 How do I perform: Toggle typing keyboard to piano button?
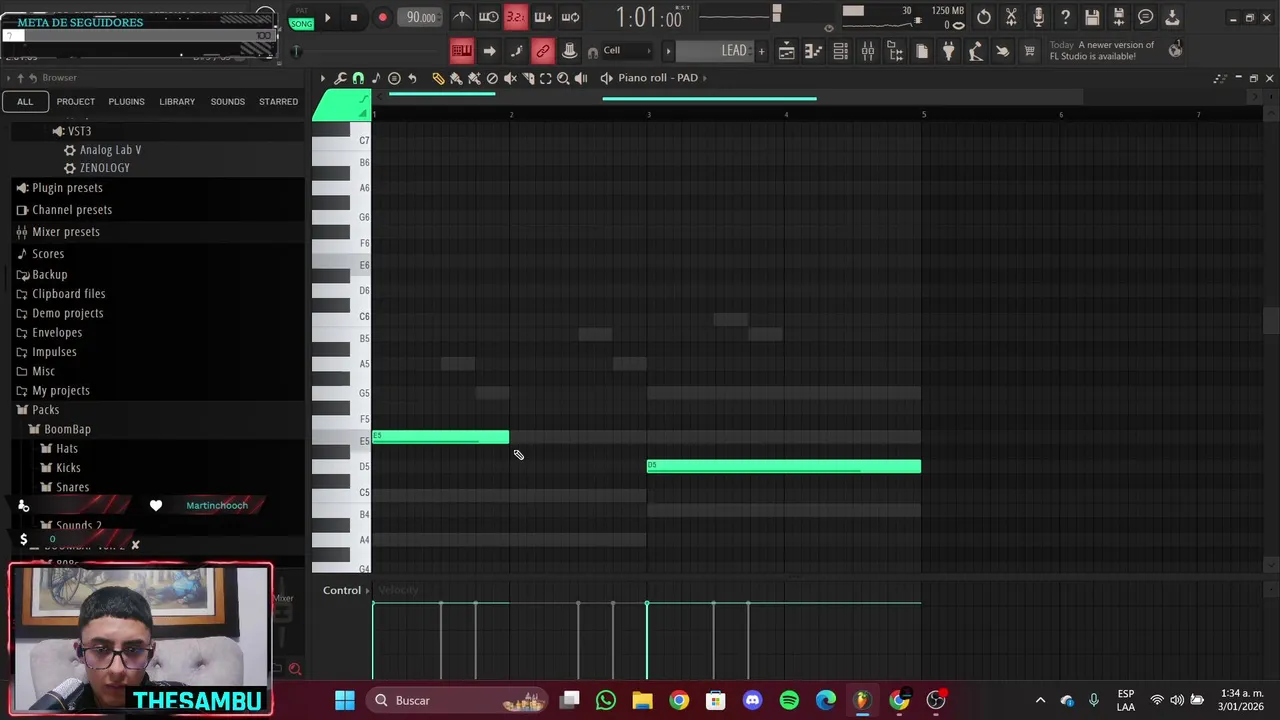click(x=461, y=51)
